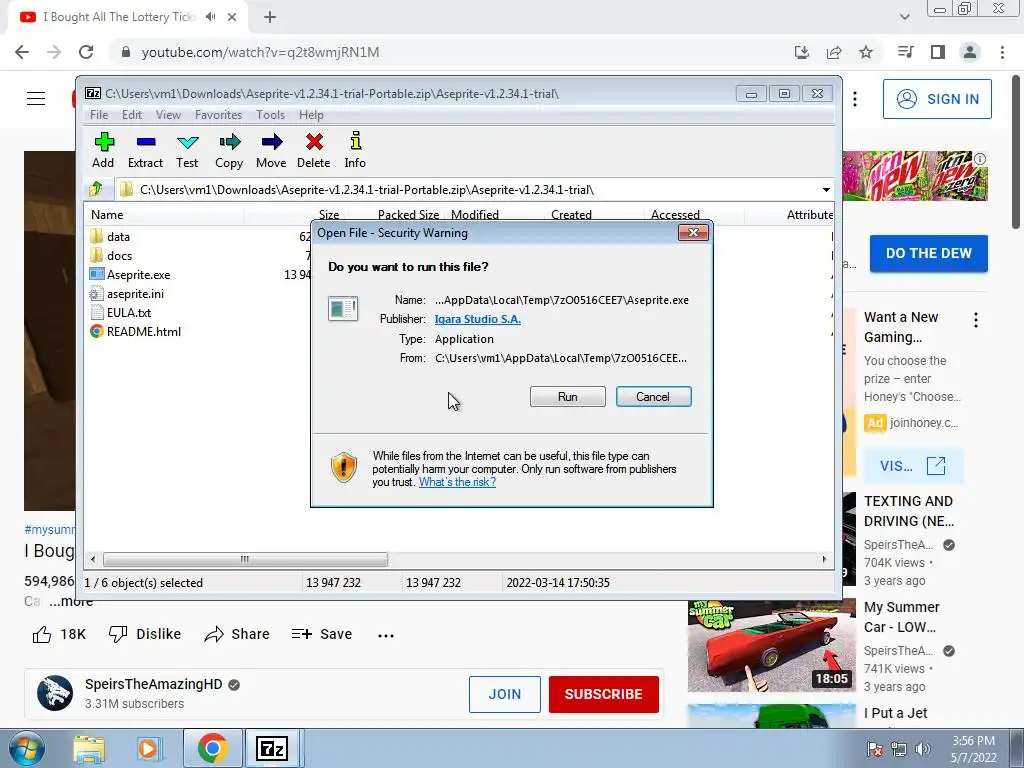Image resolution: width=1024 pixels, height=768 pixels.
Task: Click the volume icon in system tray
Action: (923, 749)
